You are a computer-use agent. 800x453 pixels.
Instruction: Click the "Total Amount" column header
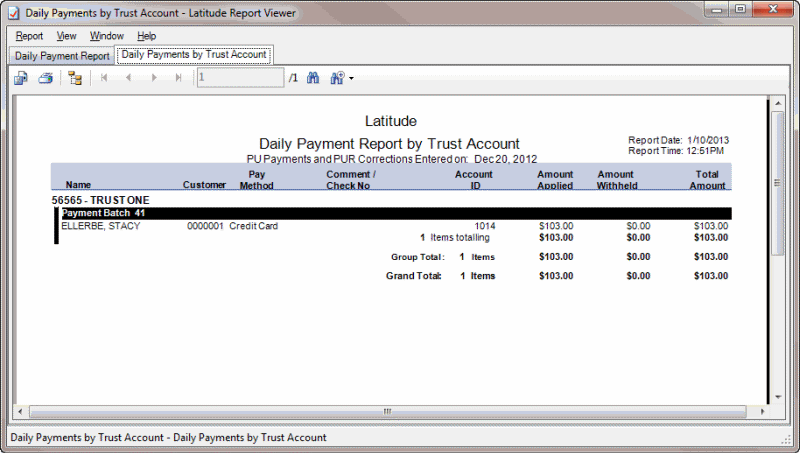click(x=707, y=180)
